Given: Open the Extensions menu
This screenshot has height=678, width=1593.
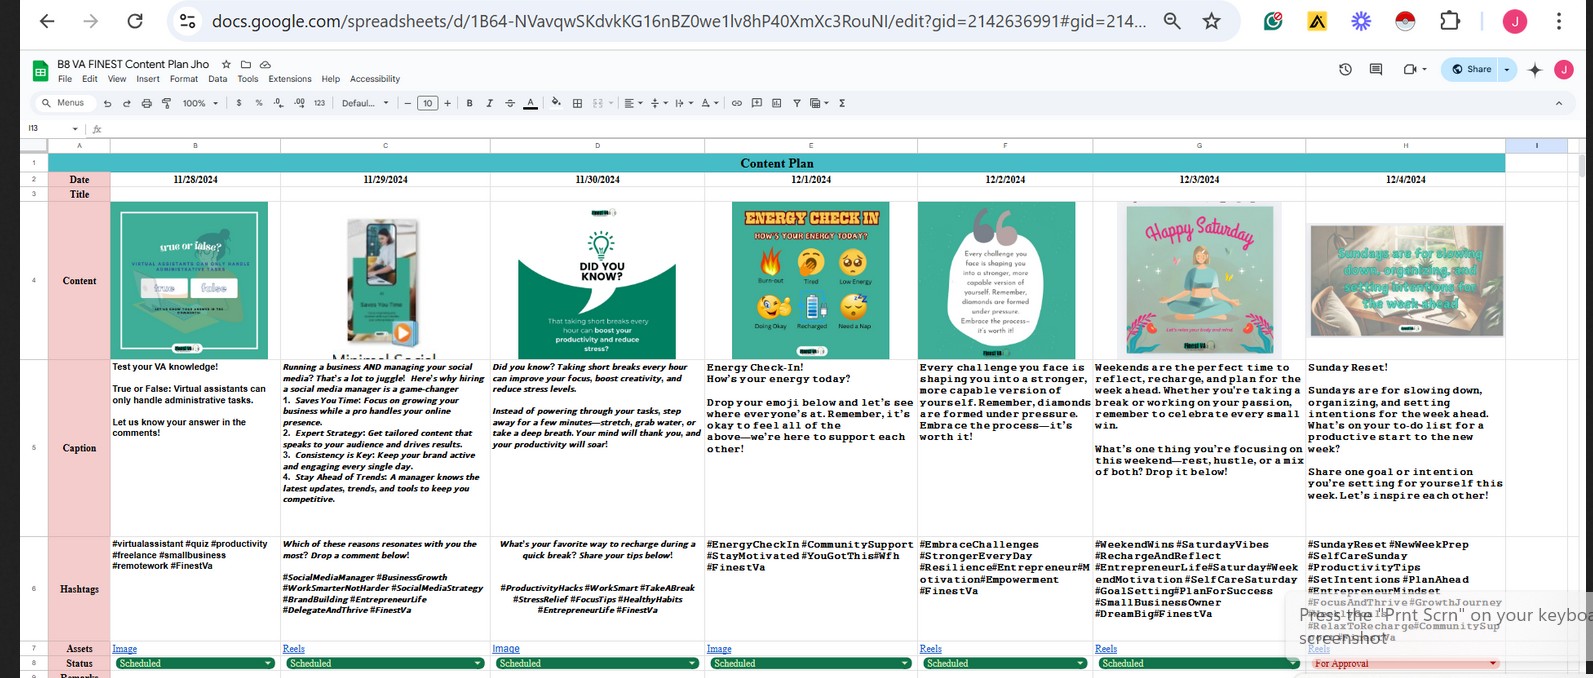Looking at the screenshot, I should point(290,79).
